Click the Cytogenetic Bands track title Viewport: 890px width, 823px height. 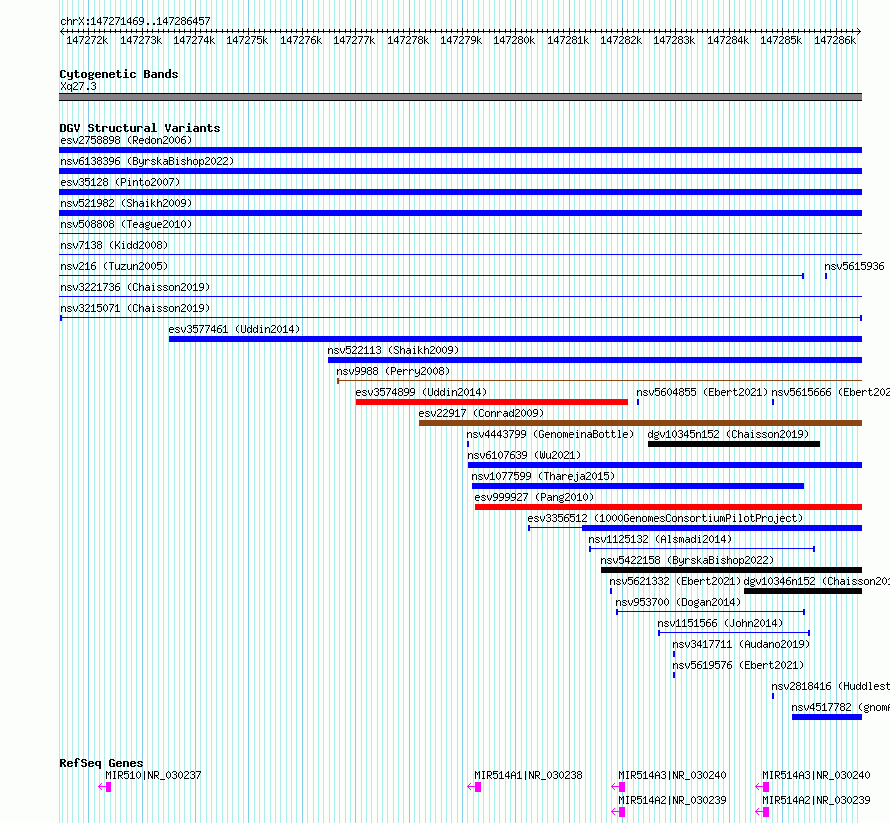[119, 74]
